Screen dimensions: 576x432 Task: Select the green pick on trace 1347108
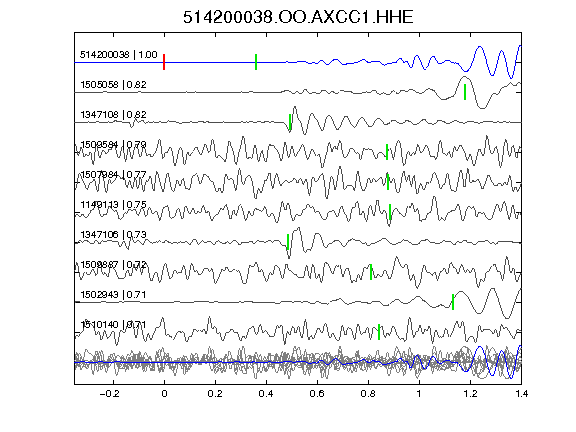pos(290,122)
